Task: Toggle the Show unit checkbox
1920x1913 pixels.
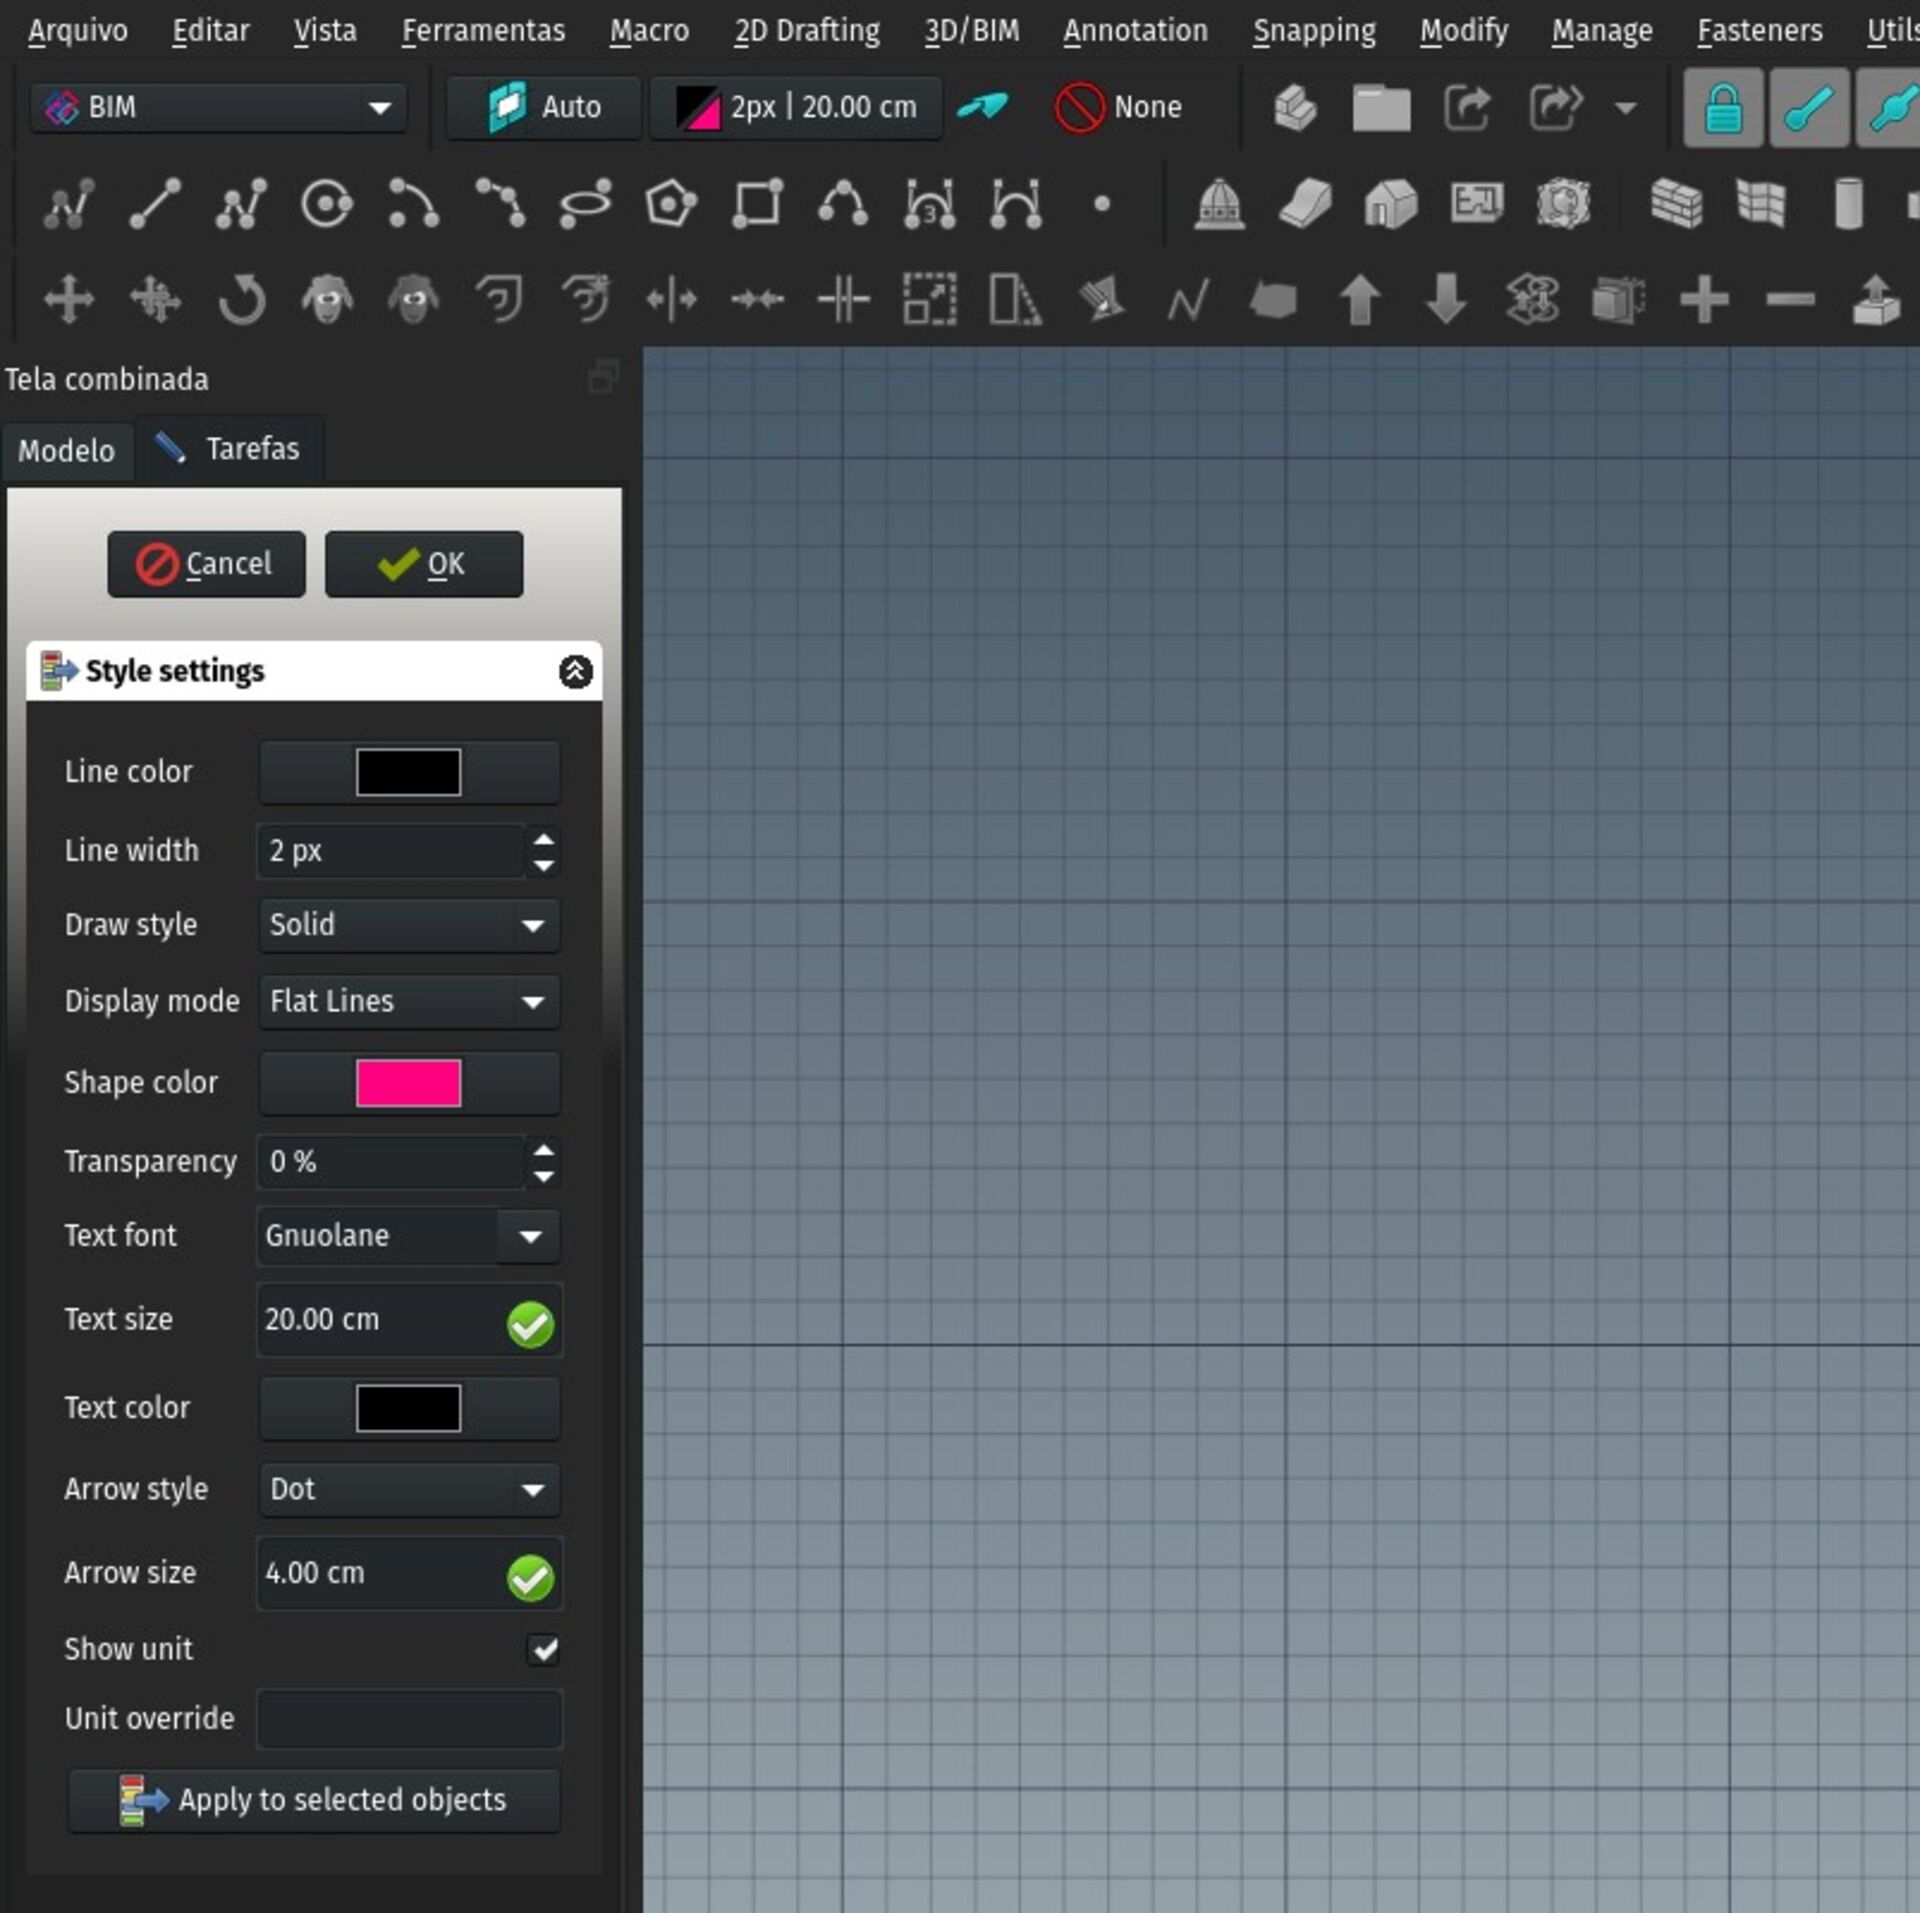Action: click(543, 1649)
